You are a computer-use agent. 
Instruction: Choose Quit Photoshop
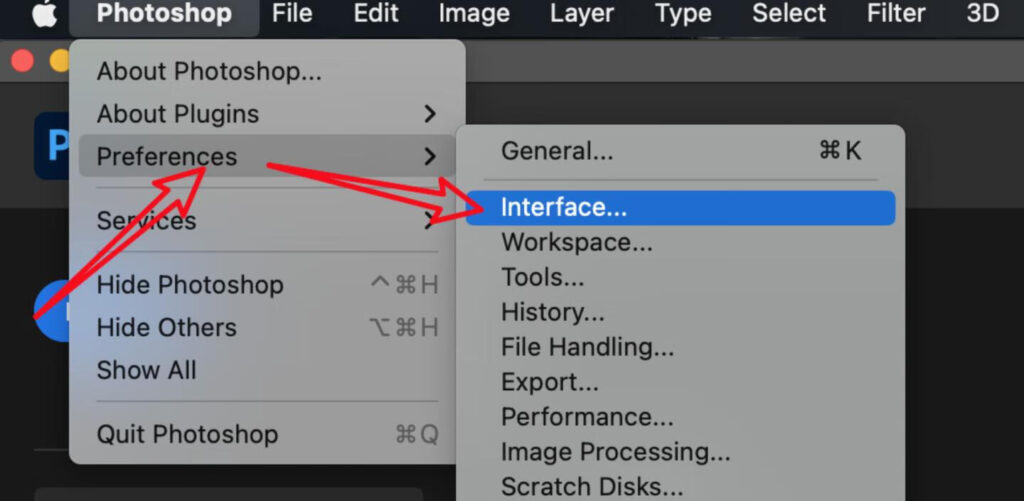267,434
